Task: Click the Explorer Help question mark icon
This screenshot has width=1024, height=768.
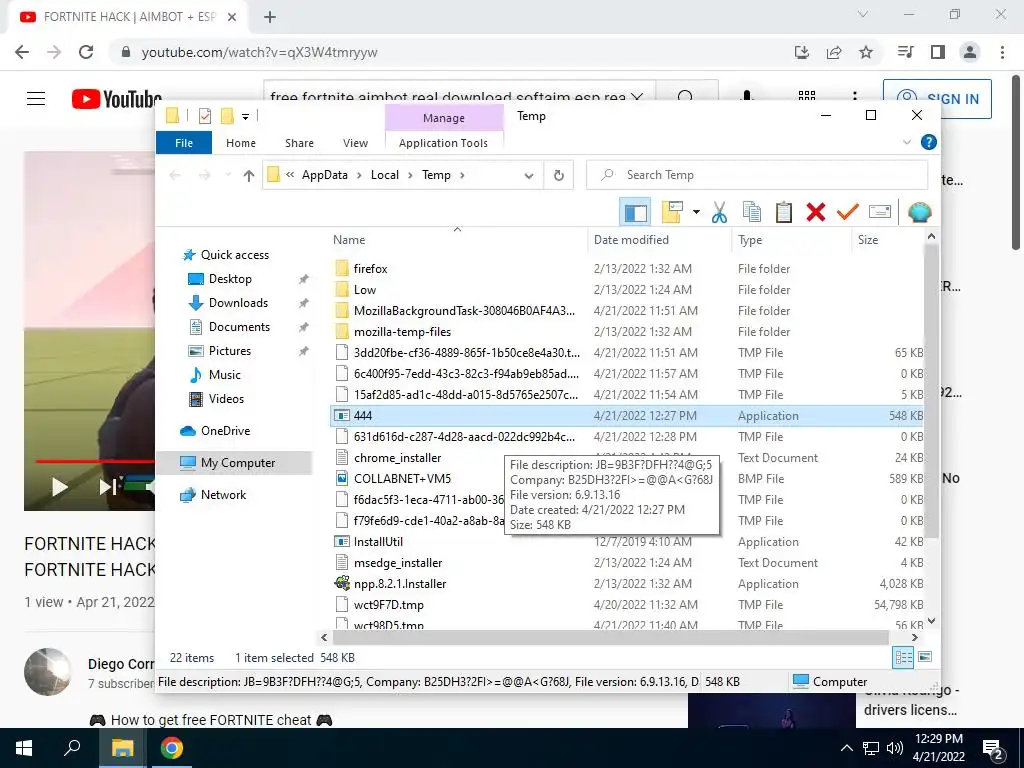Action: 928,142
